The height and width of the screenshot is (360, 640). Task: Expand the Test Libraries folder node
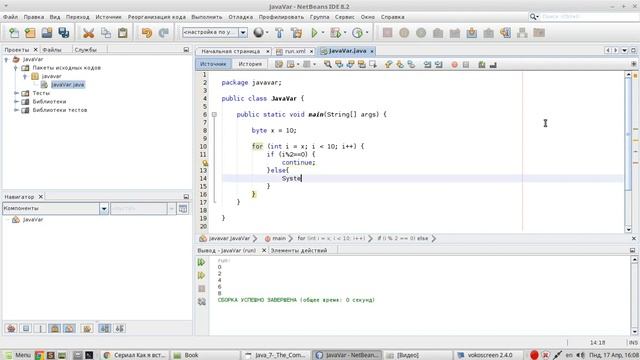[16, 110]
